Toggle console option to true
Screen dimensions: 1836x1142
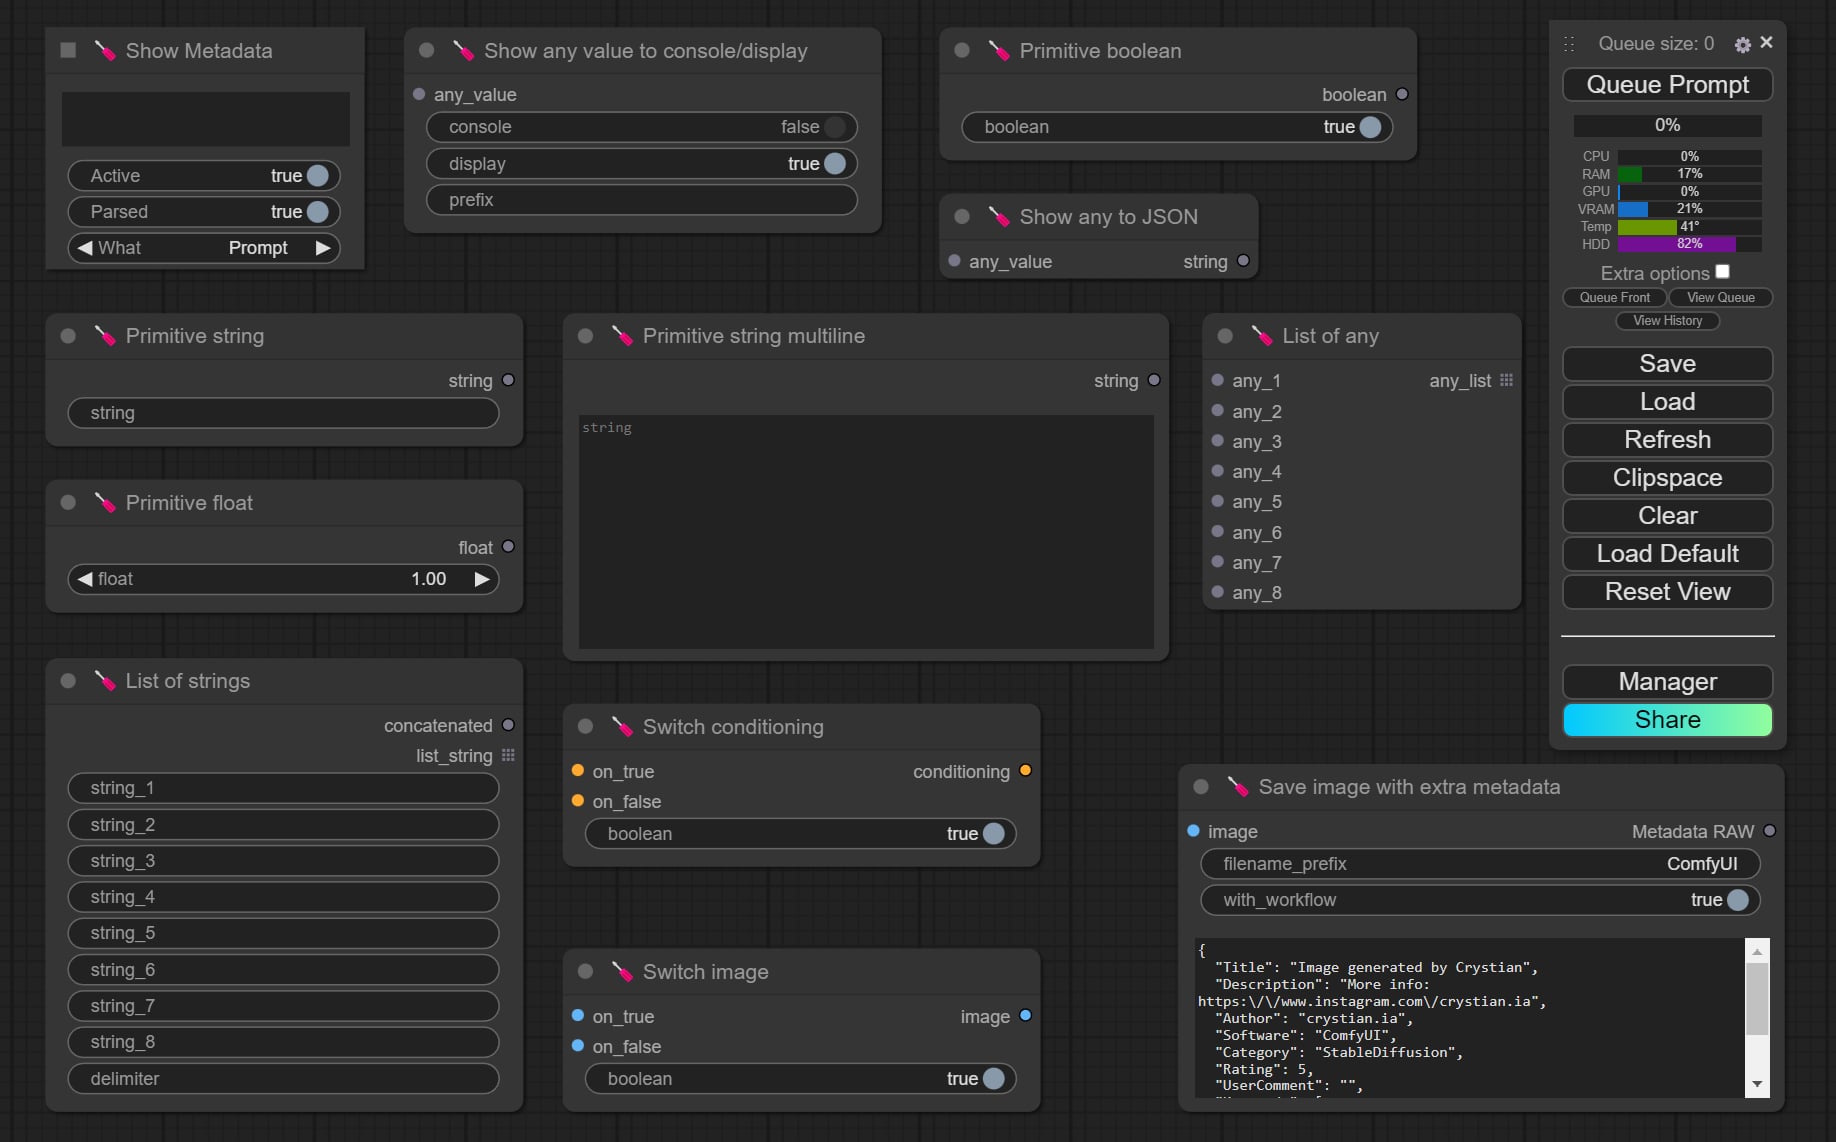641,127
